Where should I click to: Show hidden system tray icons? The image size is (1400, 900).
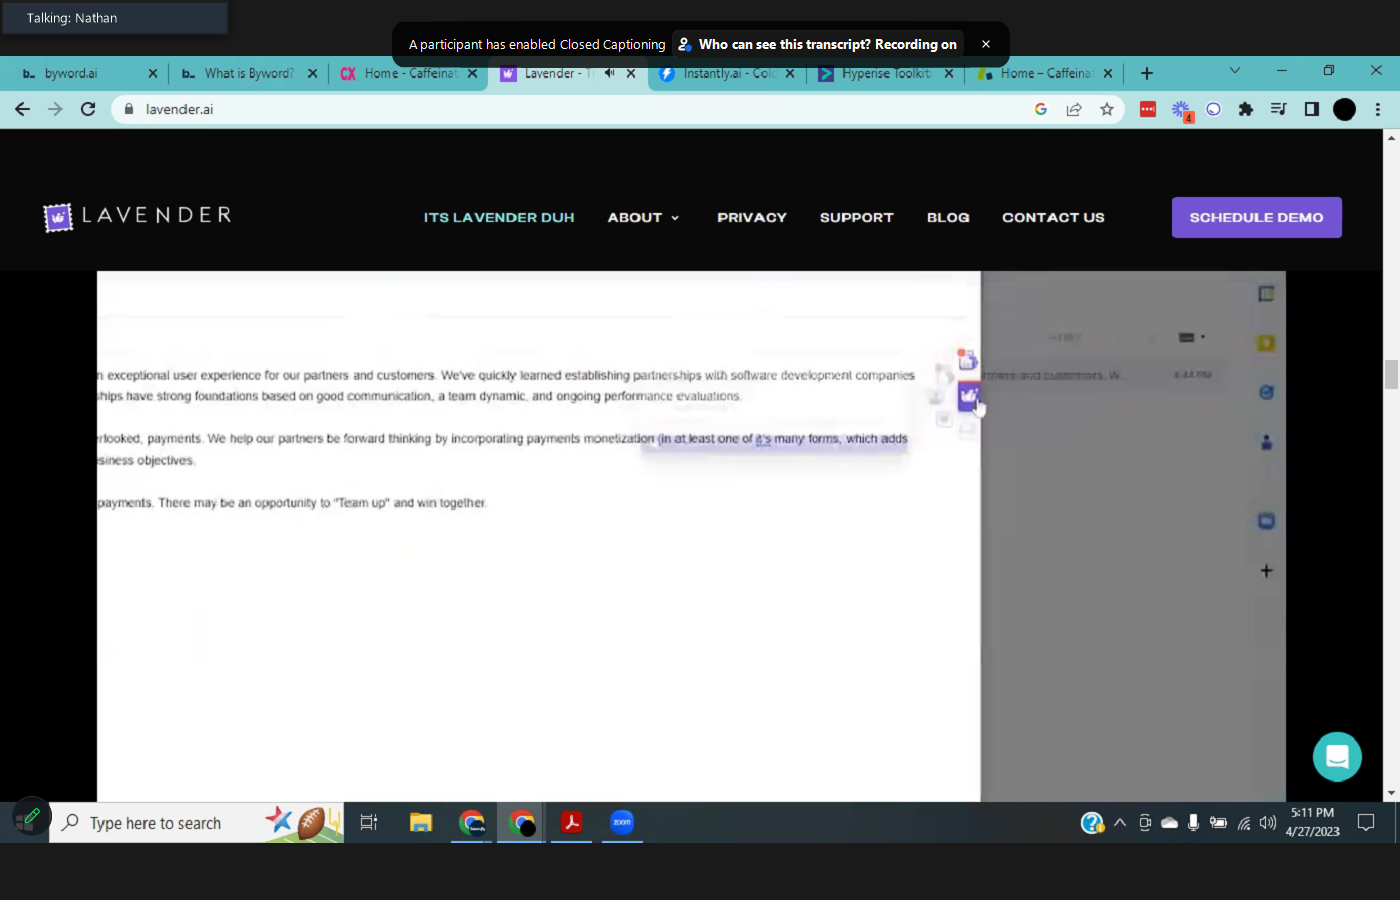1120,823
